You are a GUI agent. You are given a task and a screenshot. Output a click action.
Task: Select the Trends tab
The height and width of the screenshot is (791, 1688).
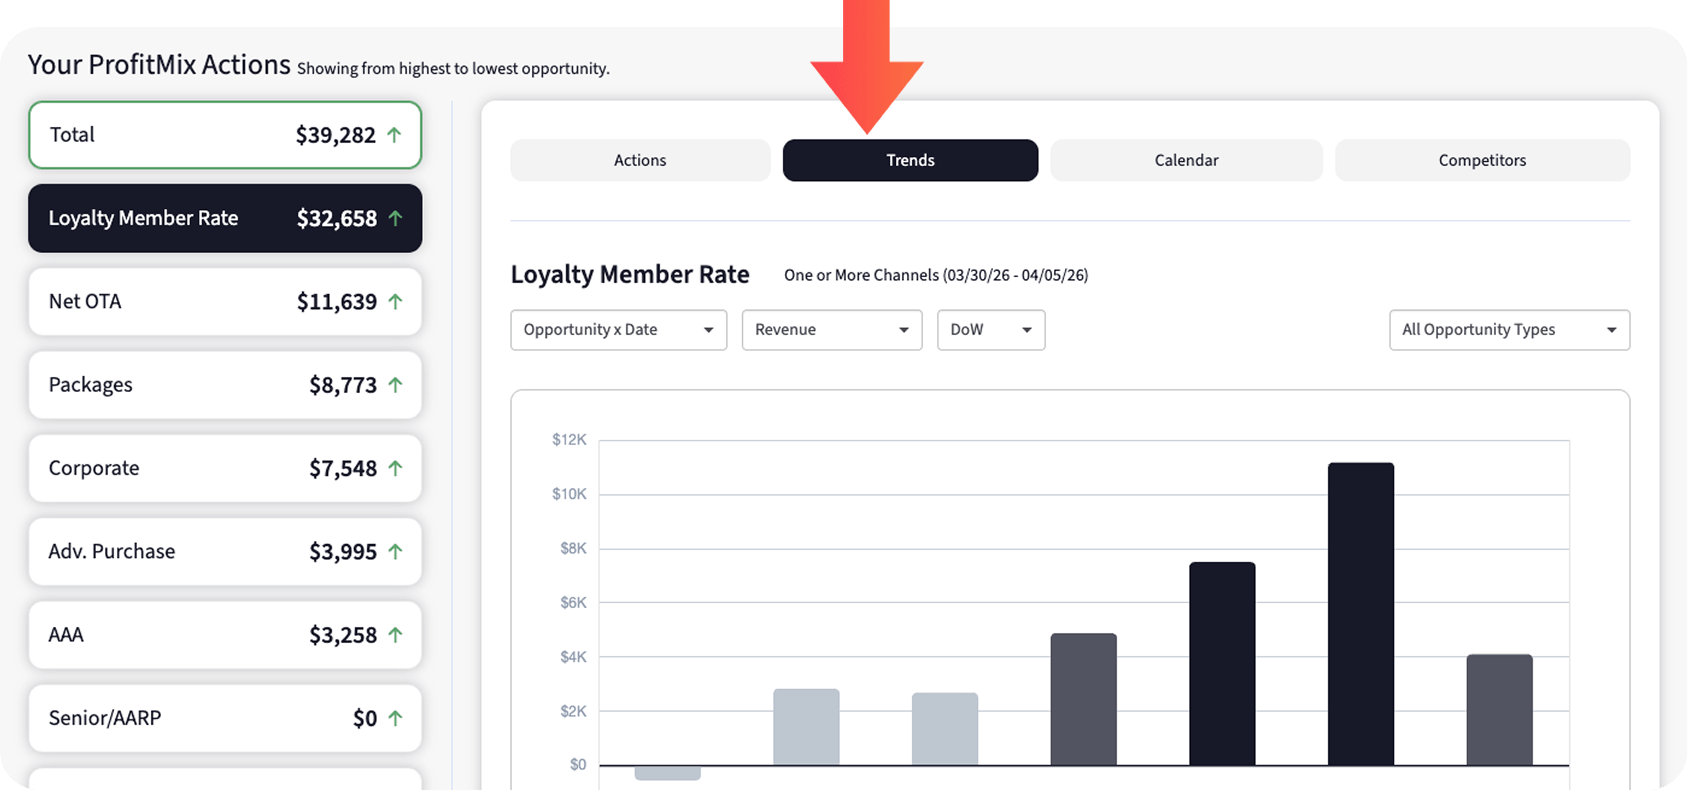910,160
